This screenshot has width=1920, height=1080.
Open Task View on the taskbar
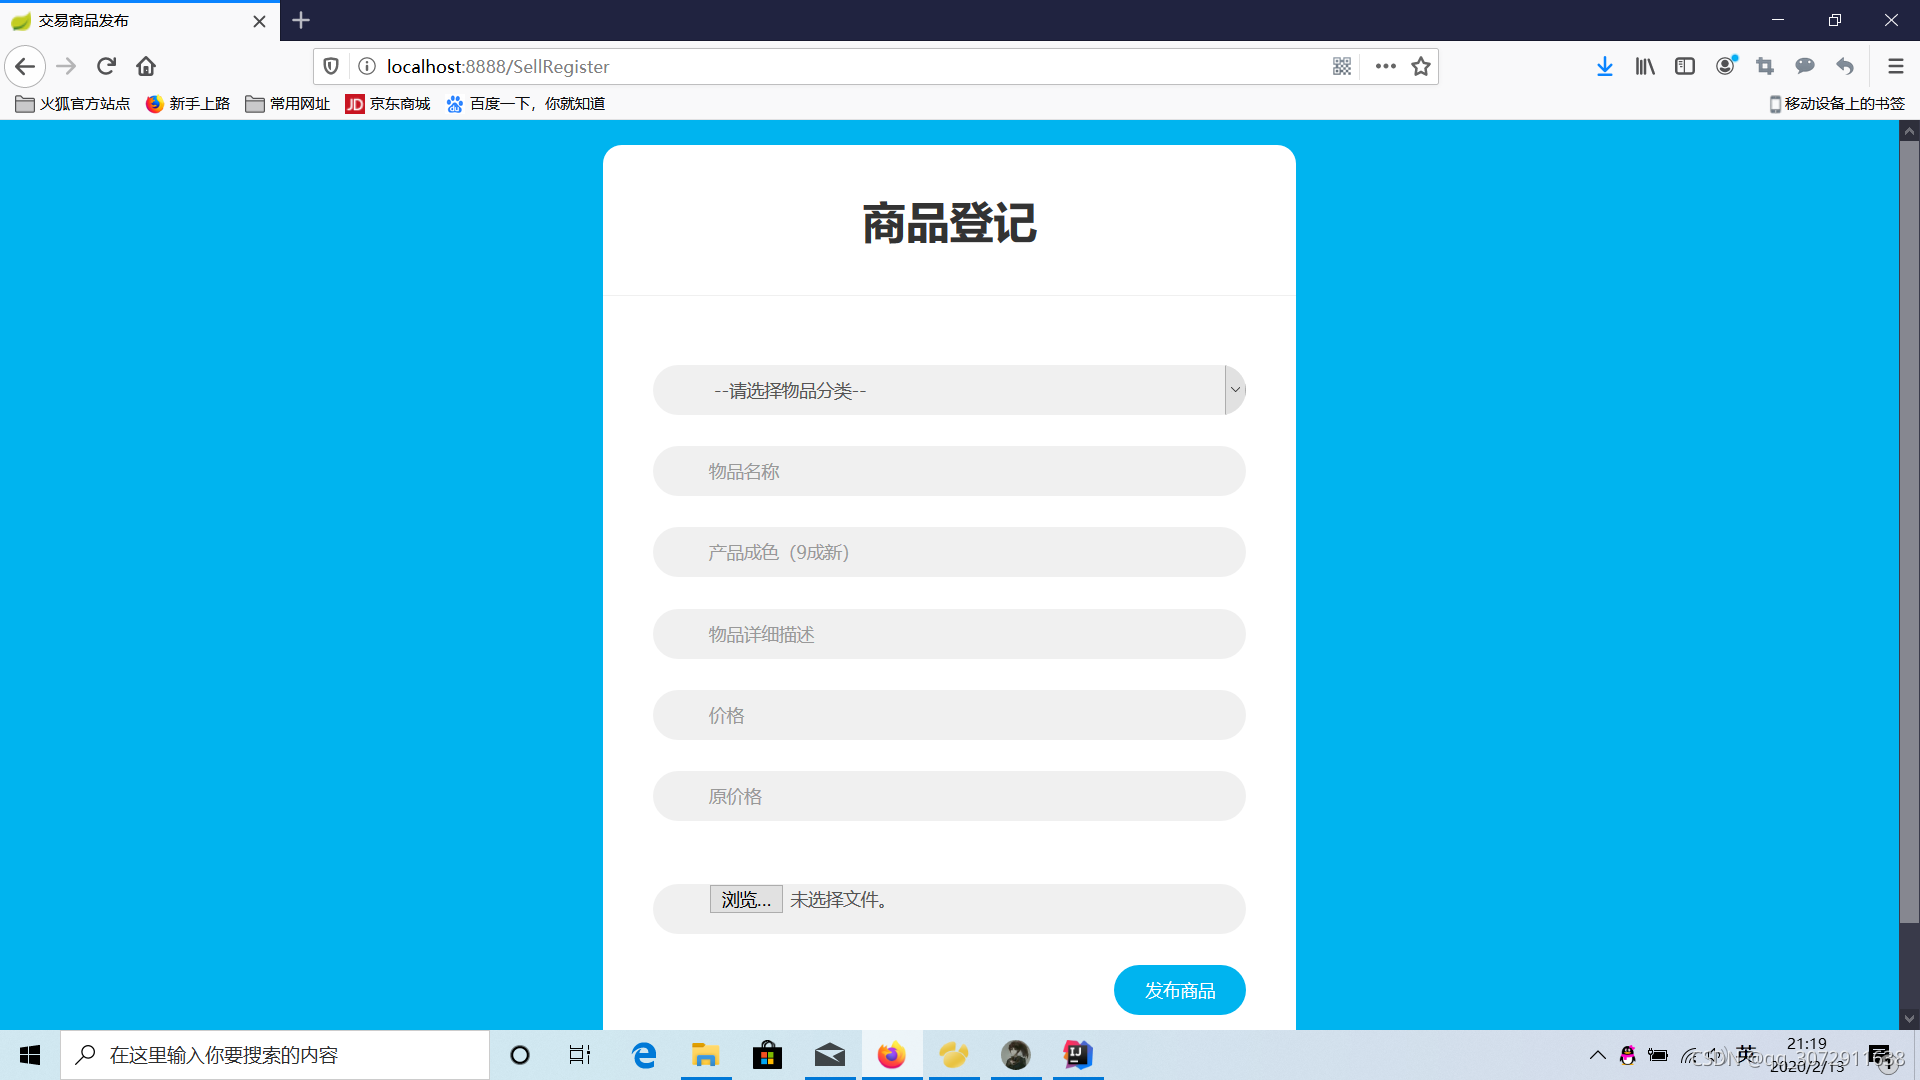(x=580, y=1055)
